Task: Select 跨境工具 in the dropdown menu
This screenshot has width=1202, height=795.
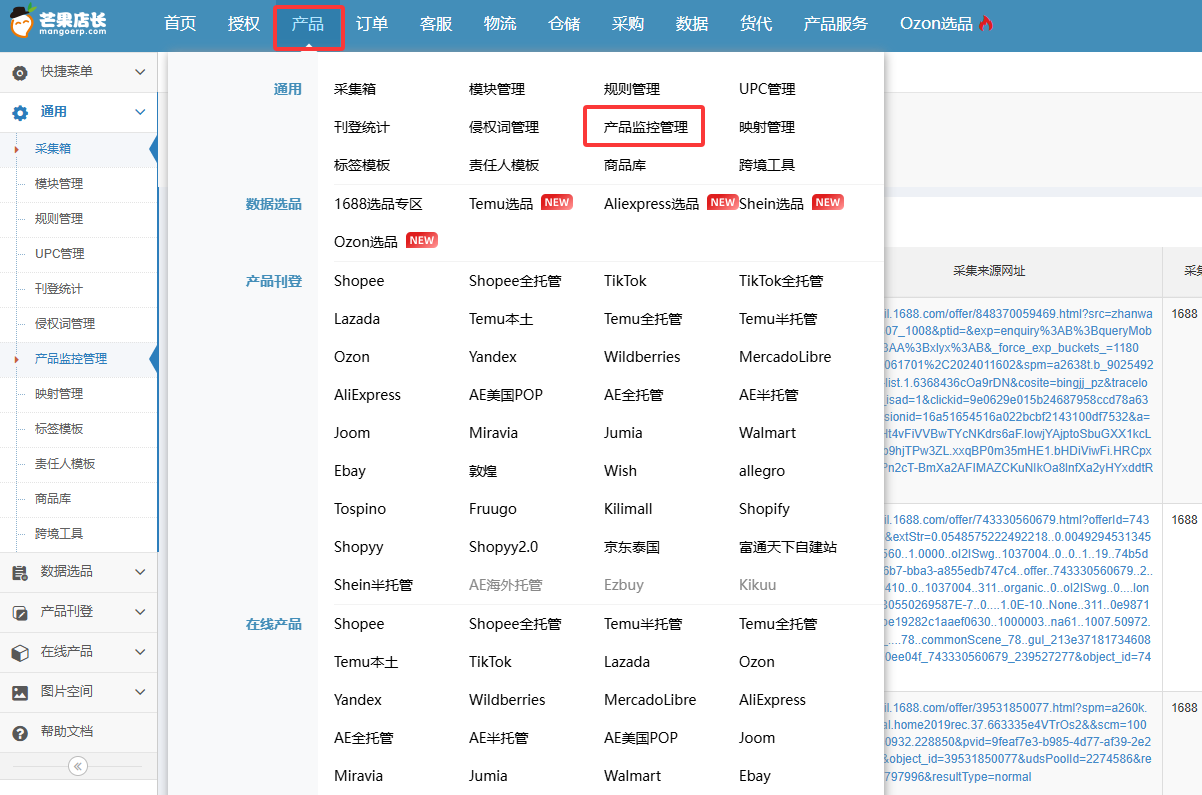Action: point(767,165)
